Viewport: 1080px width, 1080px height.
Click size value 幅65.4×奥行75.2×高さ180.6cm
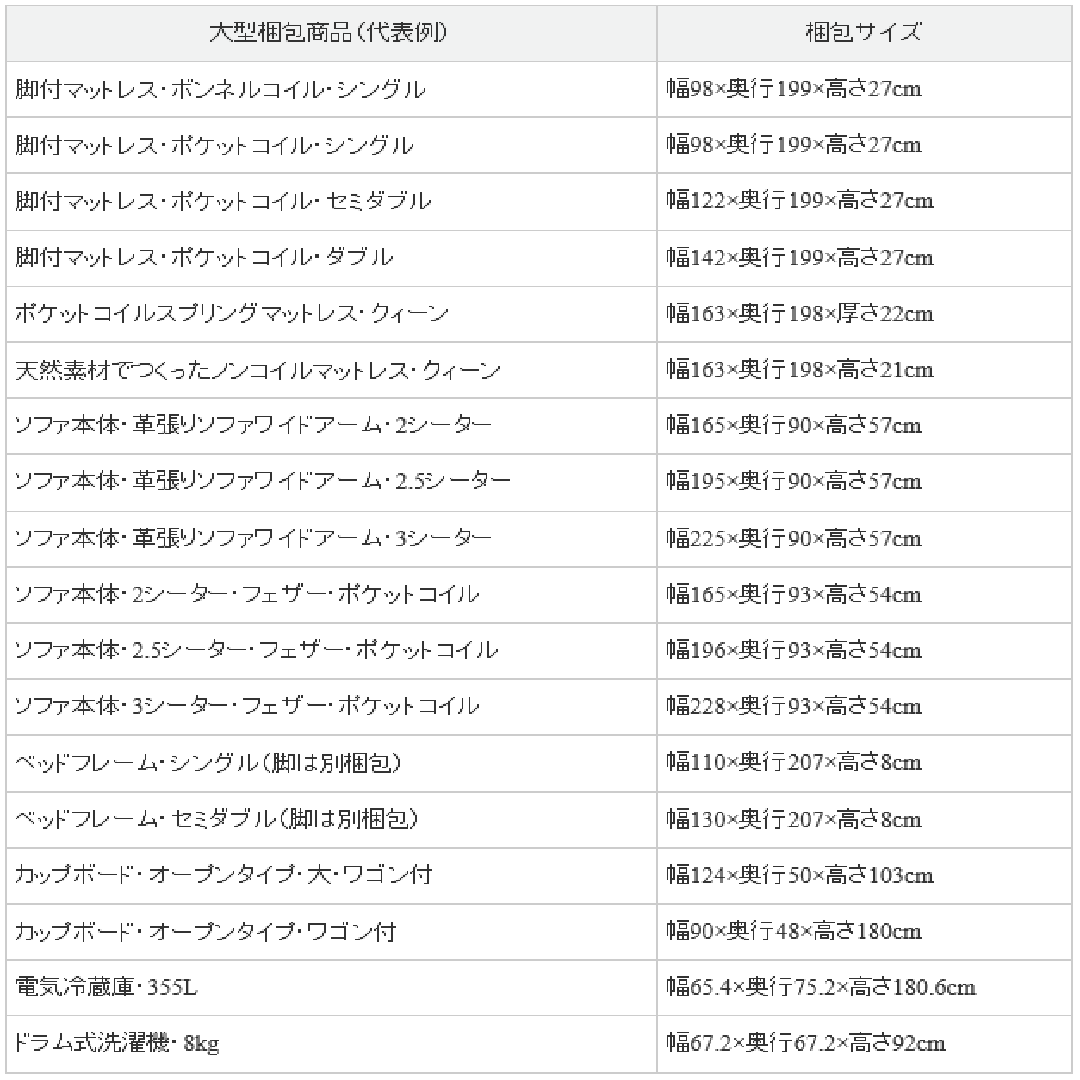point(821,987)
